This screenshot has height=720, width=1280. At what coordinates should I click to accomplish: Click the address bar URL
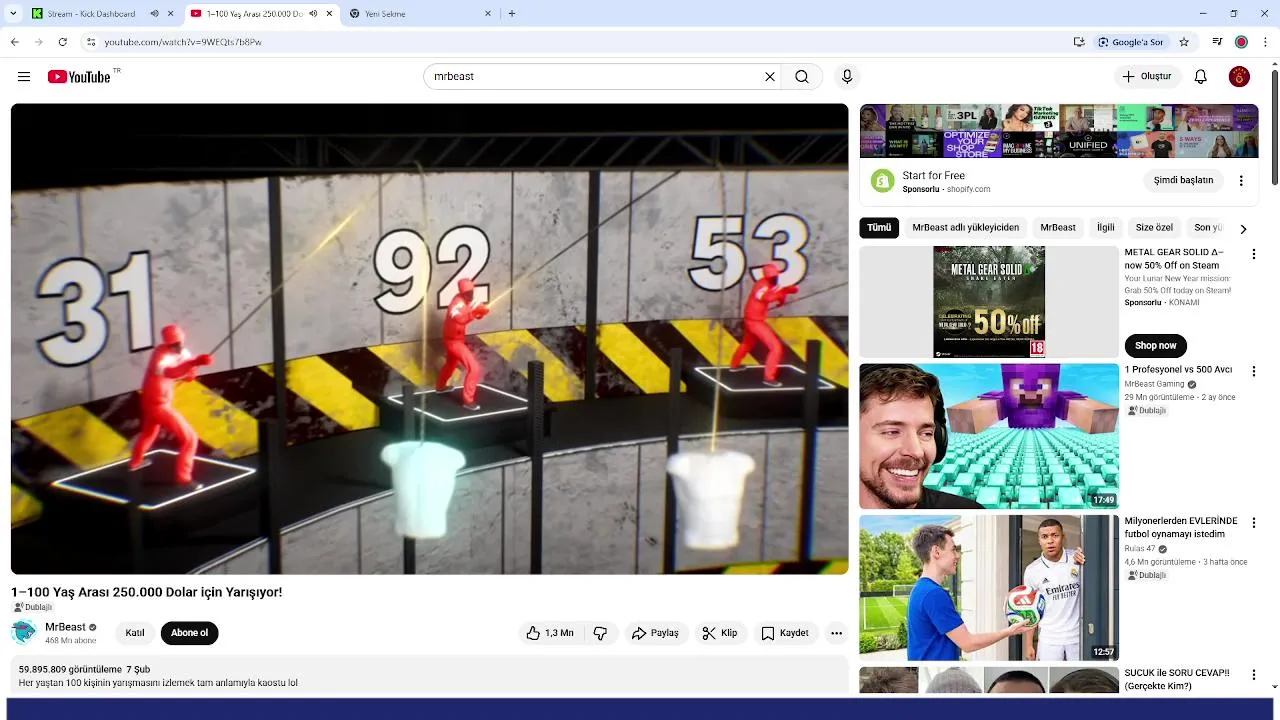(183, 42)
